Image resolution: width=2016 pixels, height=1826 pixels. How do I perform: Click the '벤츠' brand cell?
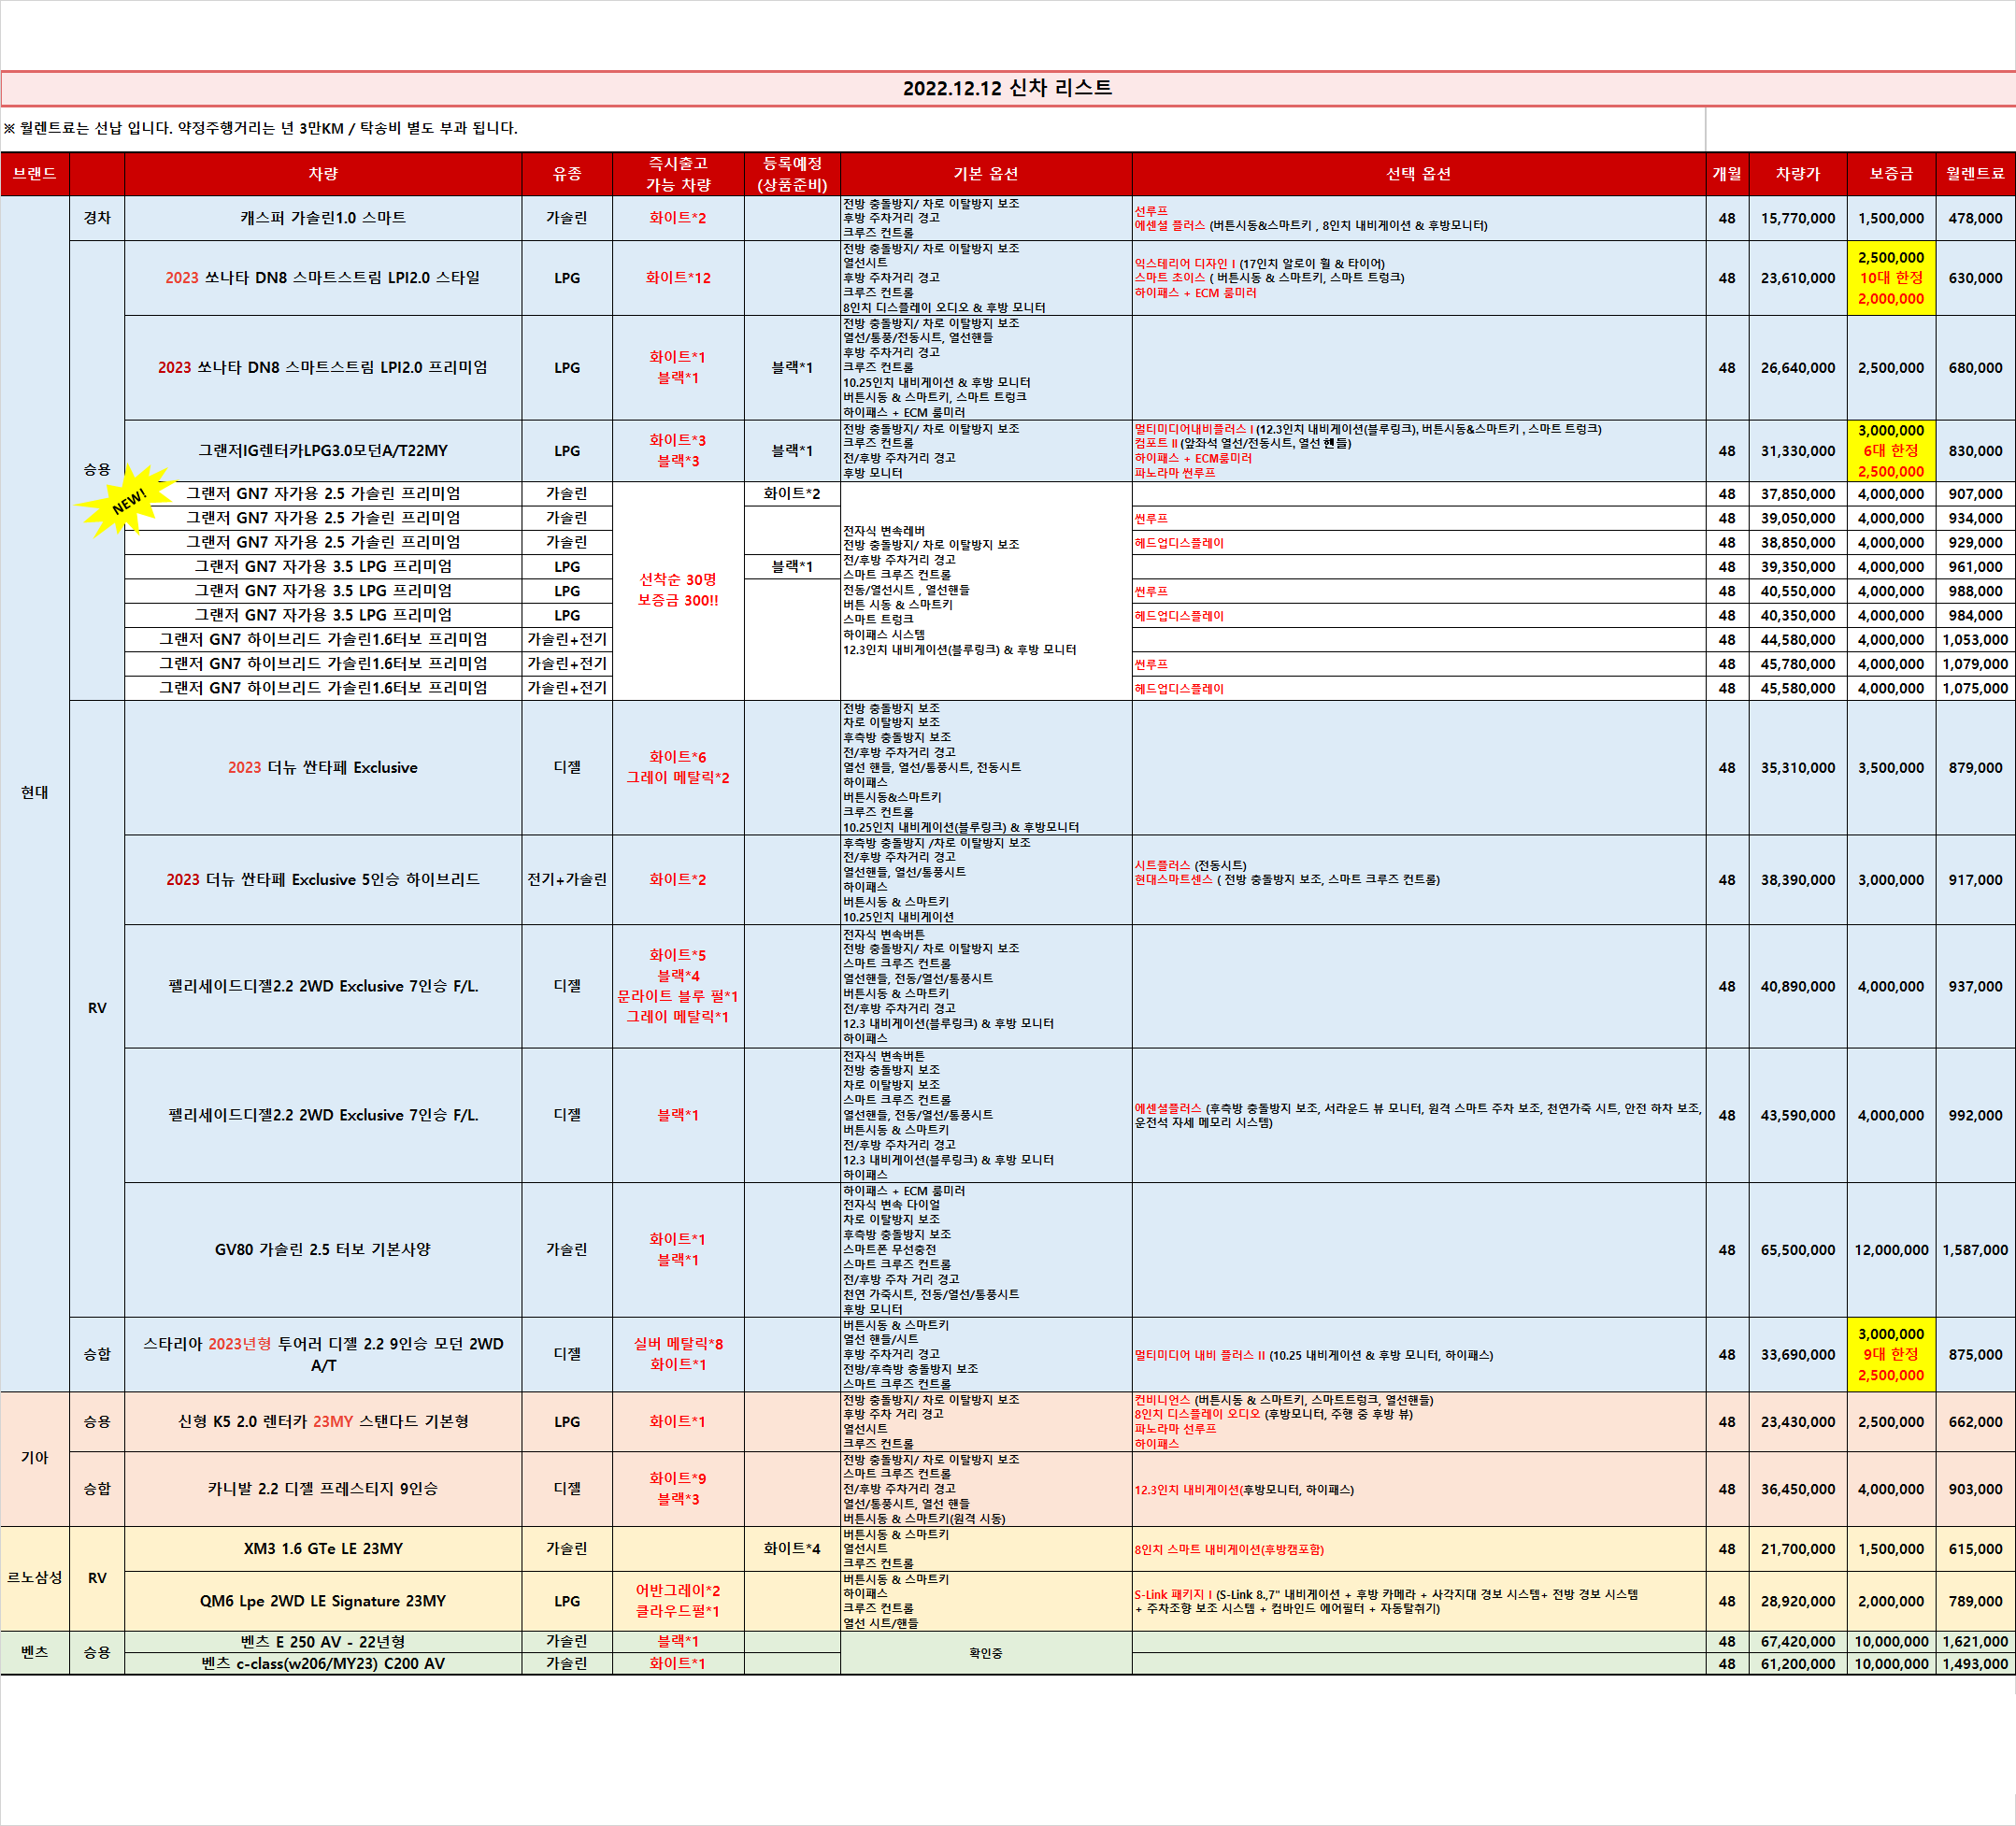point(35,1653)
